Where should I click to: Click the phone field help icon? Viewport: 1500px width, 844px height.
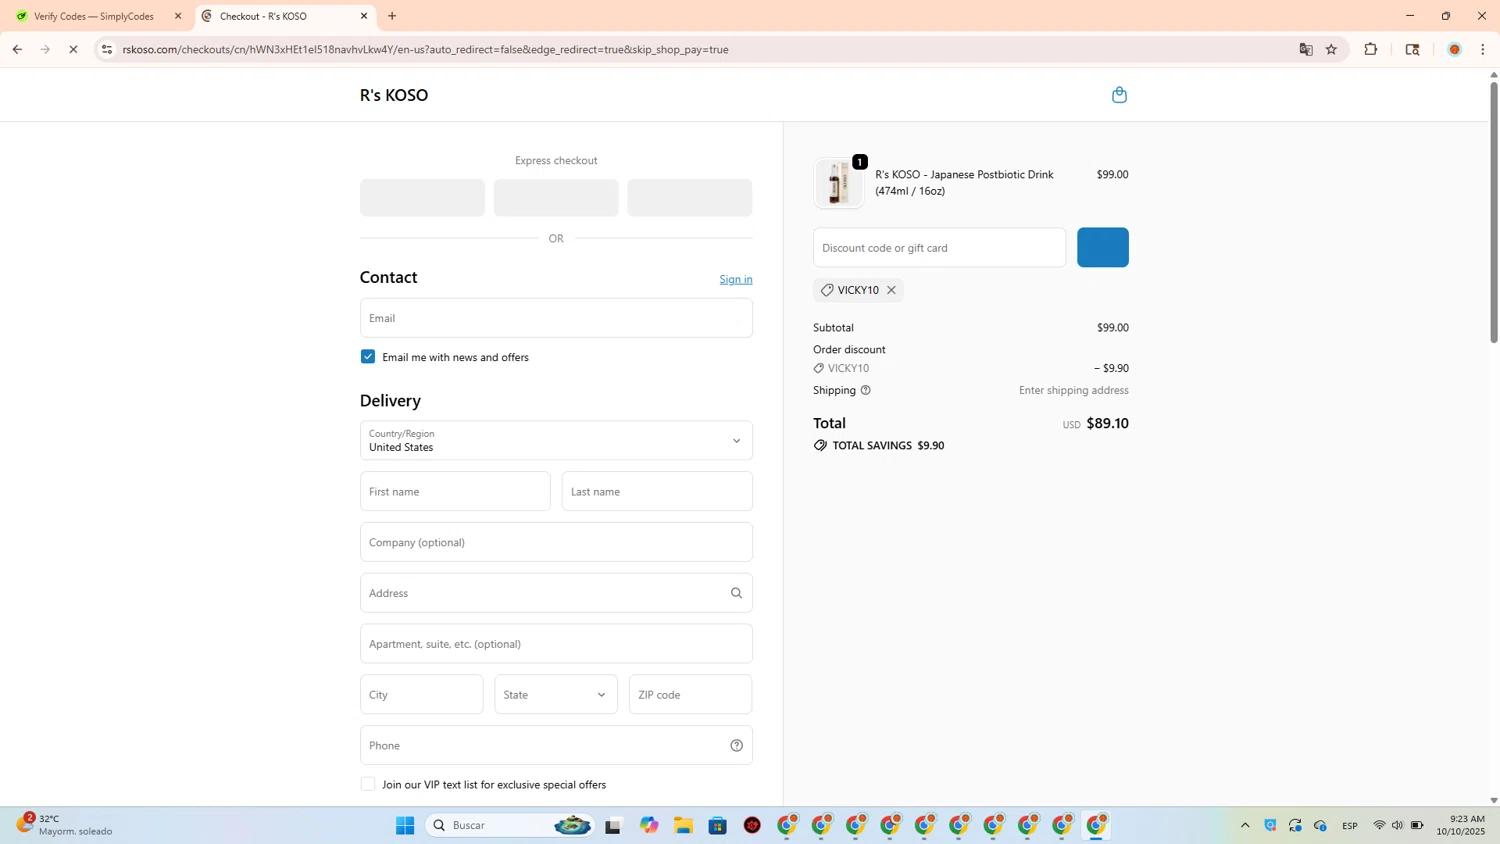(737, 745)
